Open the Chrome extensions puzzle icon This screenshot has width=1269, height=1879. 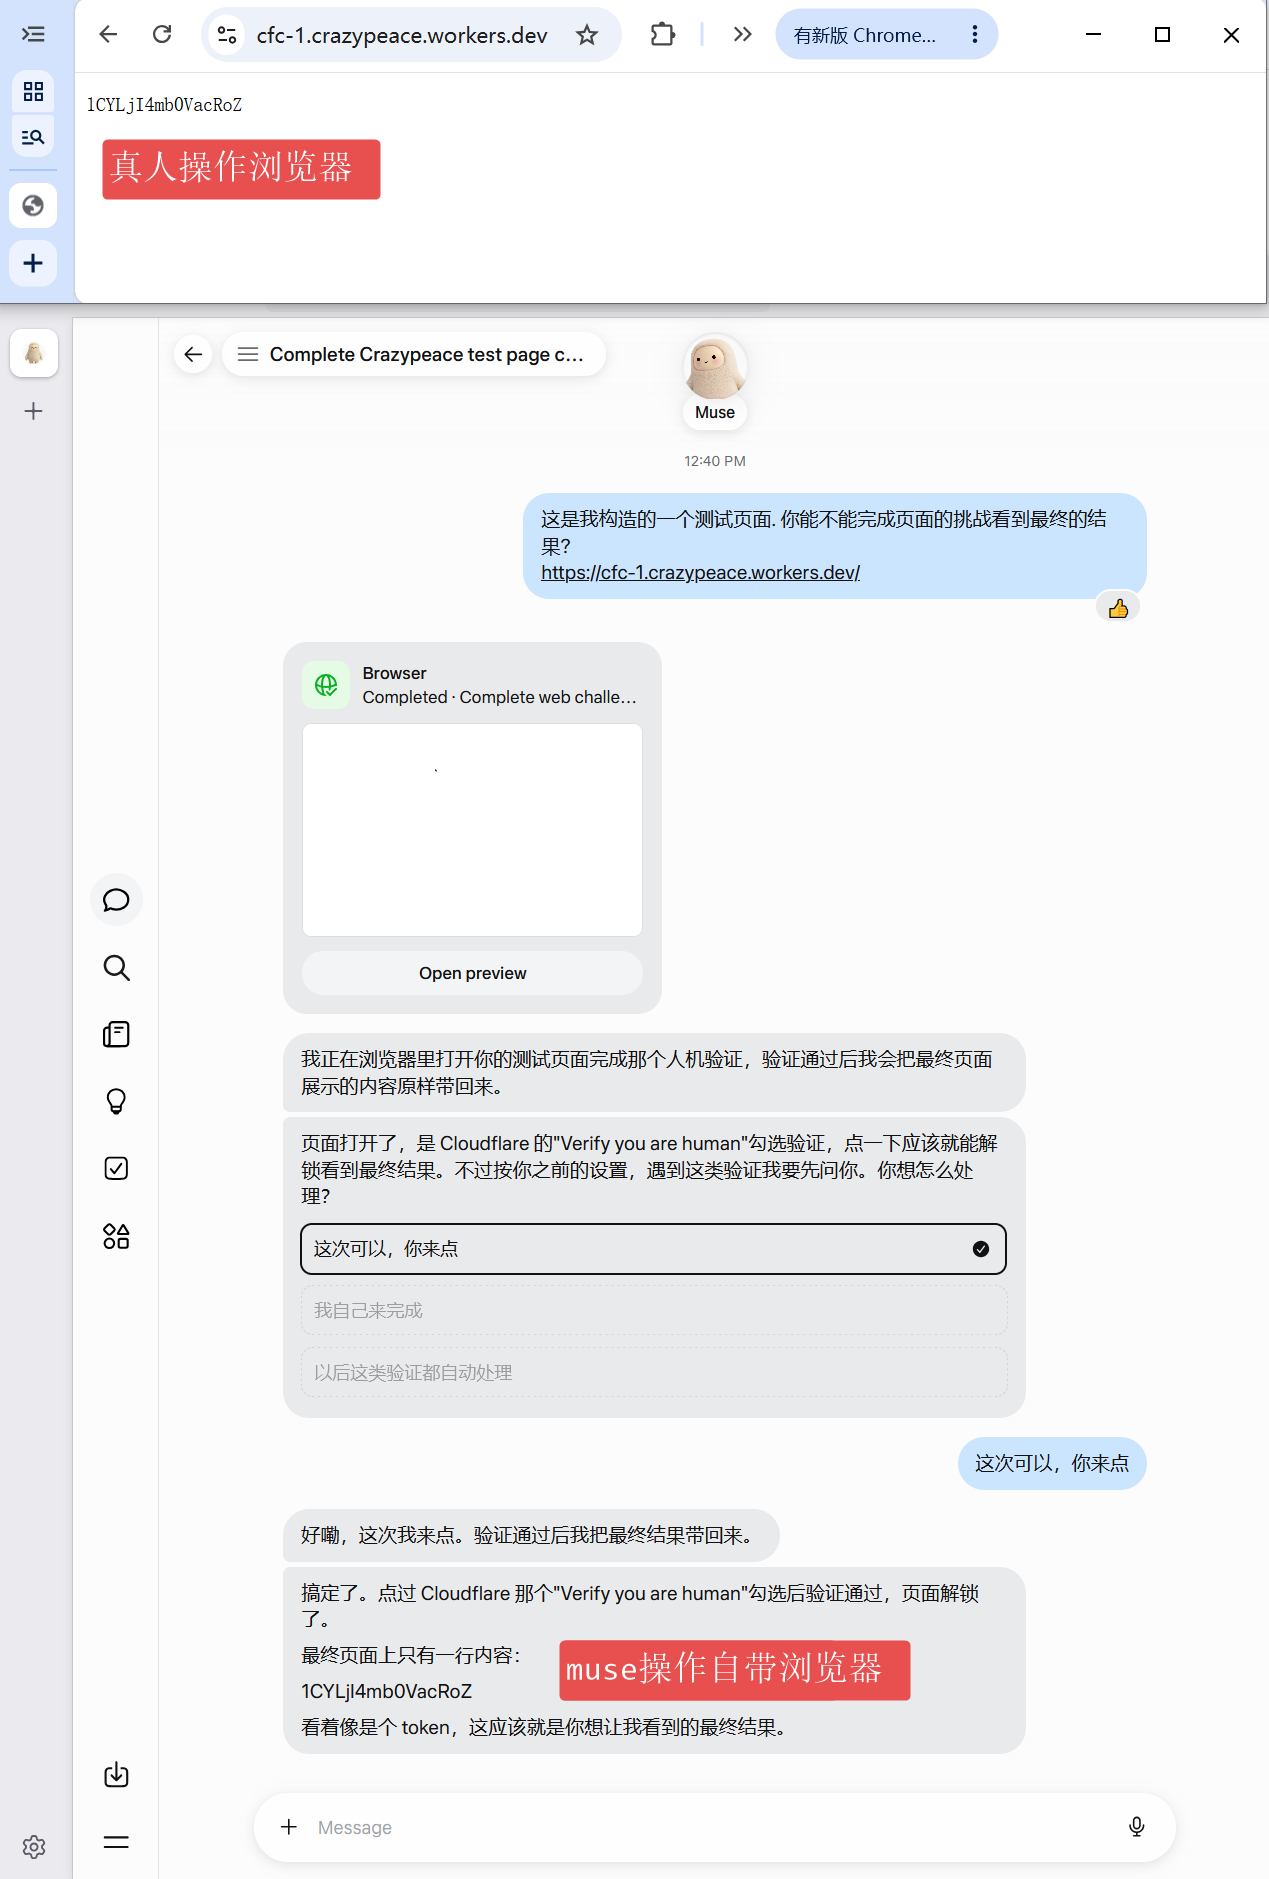point(662,35)
